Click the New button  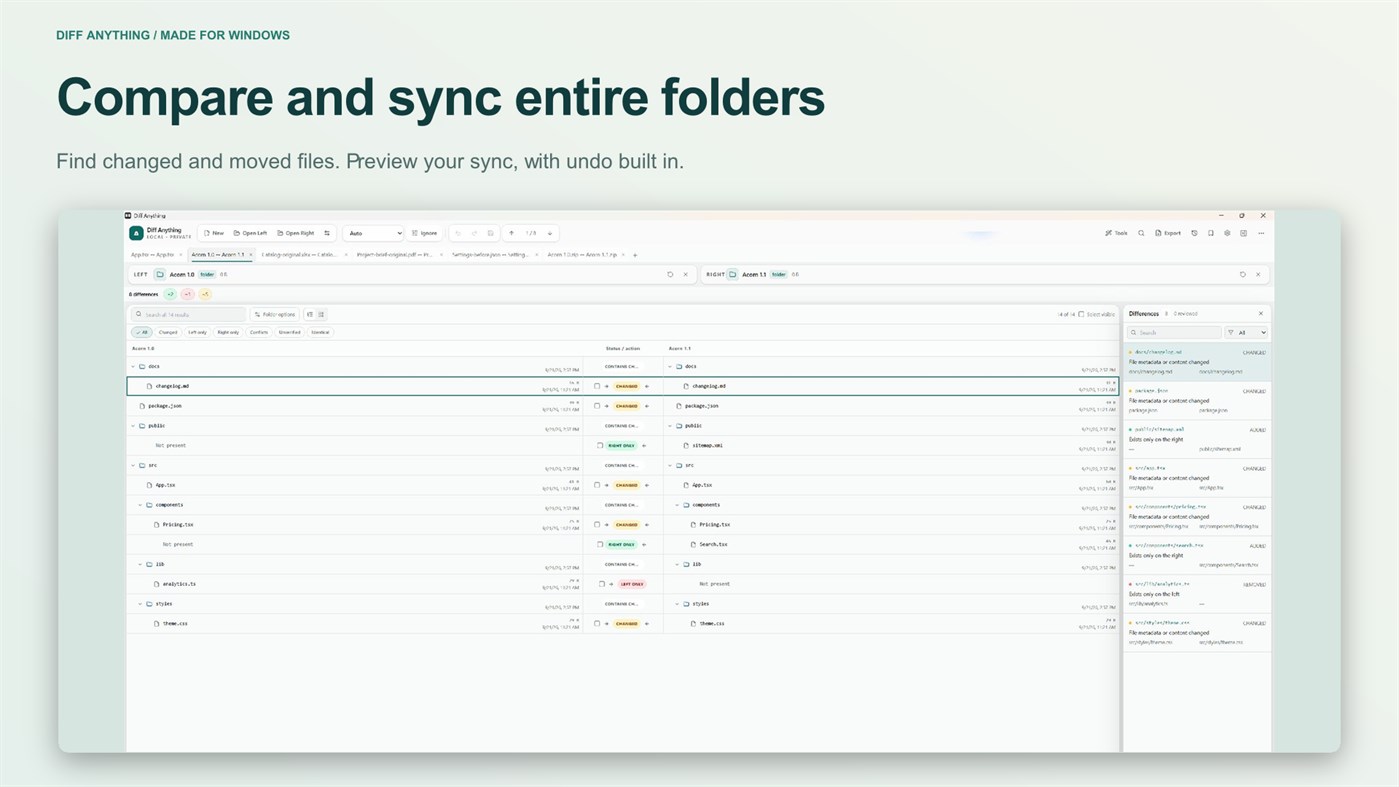214,233
